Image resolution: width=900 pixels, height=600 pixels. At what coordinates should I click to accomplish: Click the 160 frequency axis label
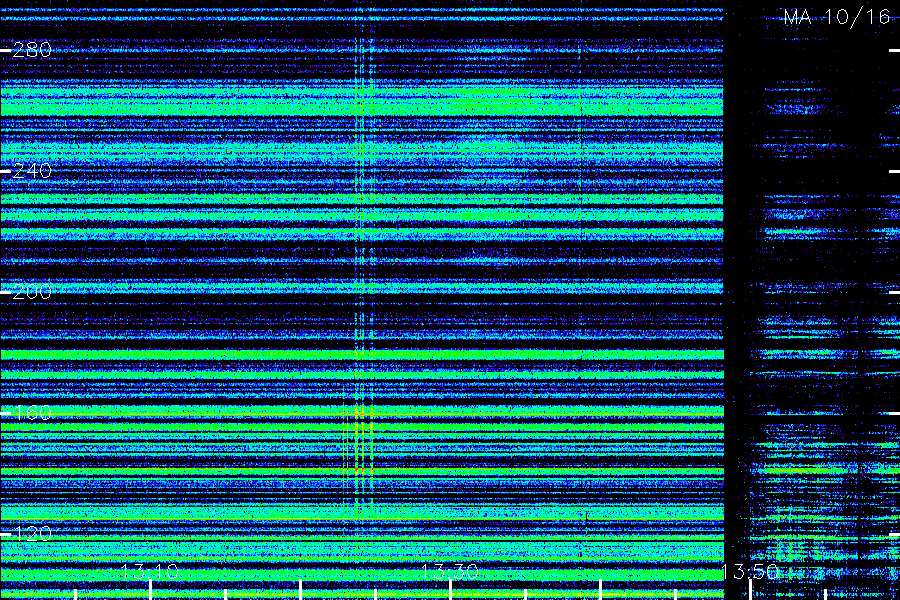[x=32, y=413]
